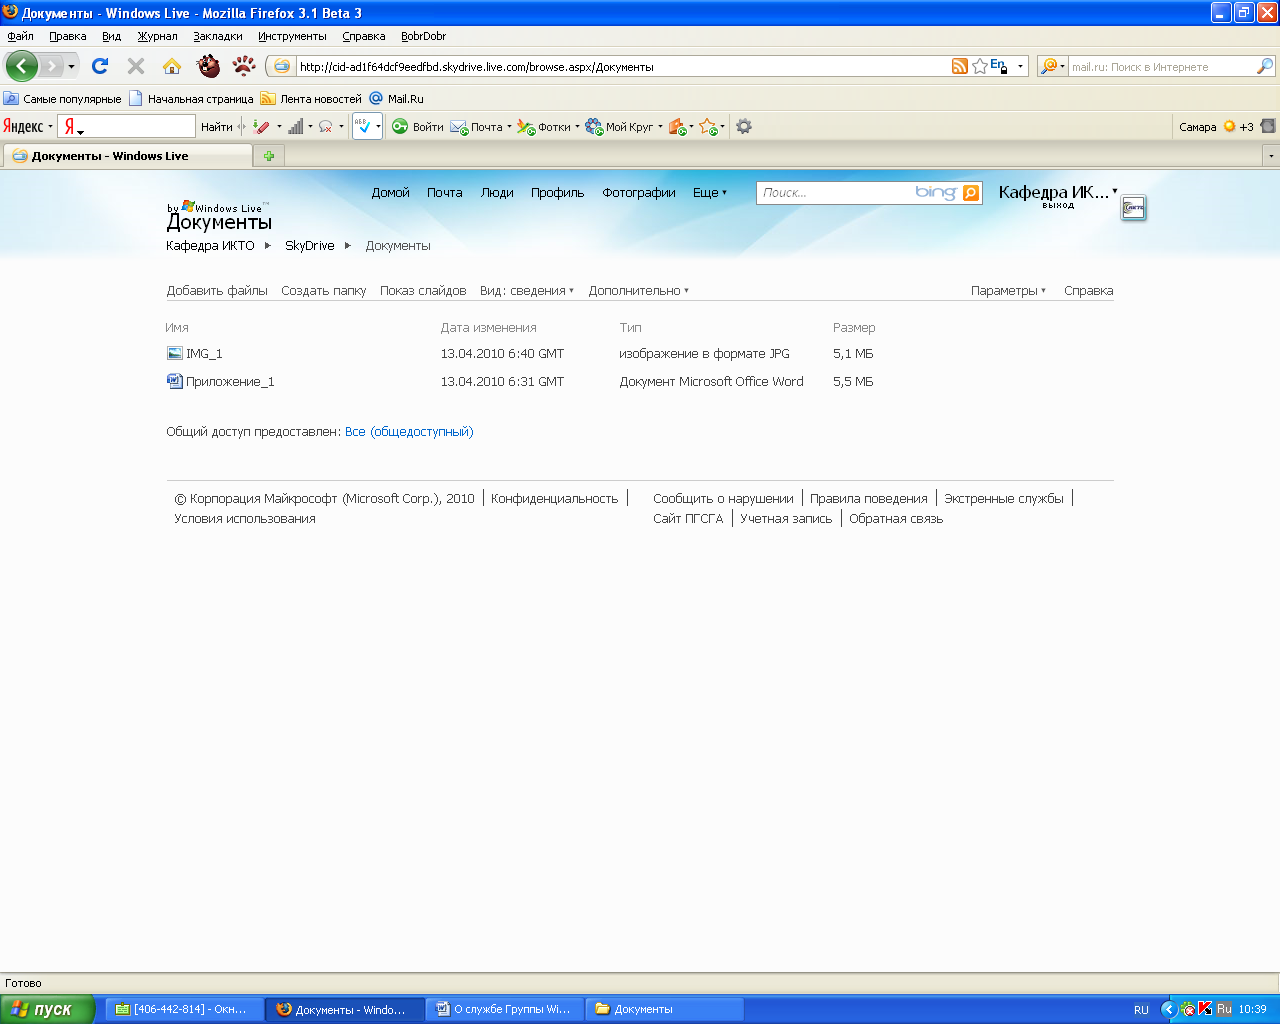Viewport: 1280px width, 1024px height.
Task: Click the BobrDobr beaver icon
Action: click(208, 66)
